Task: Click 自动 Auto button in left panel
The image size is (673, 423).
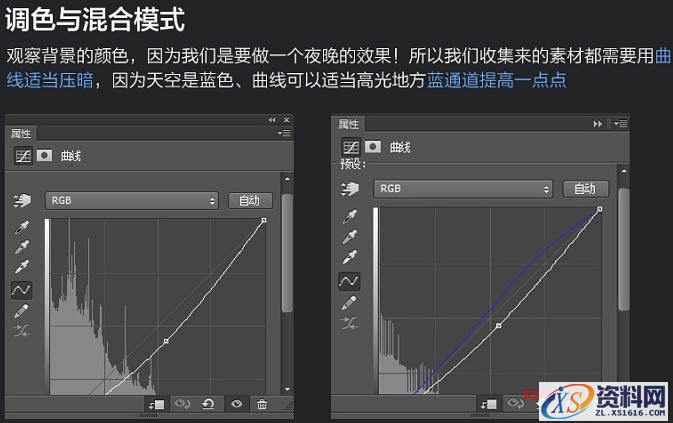Action: tap(250, 200)
